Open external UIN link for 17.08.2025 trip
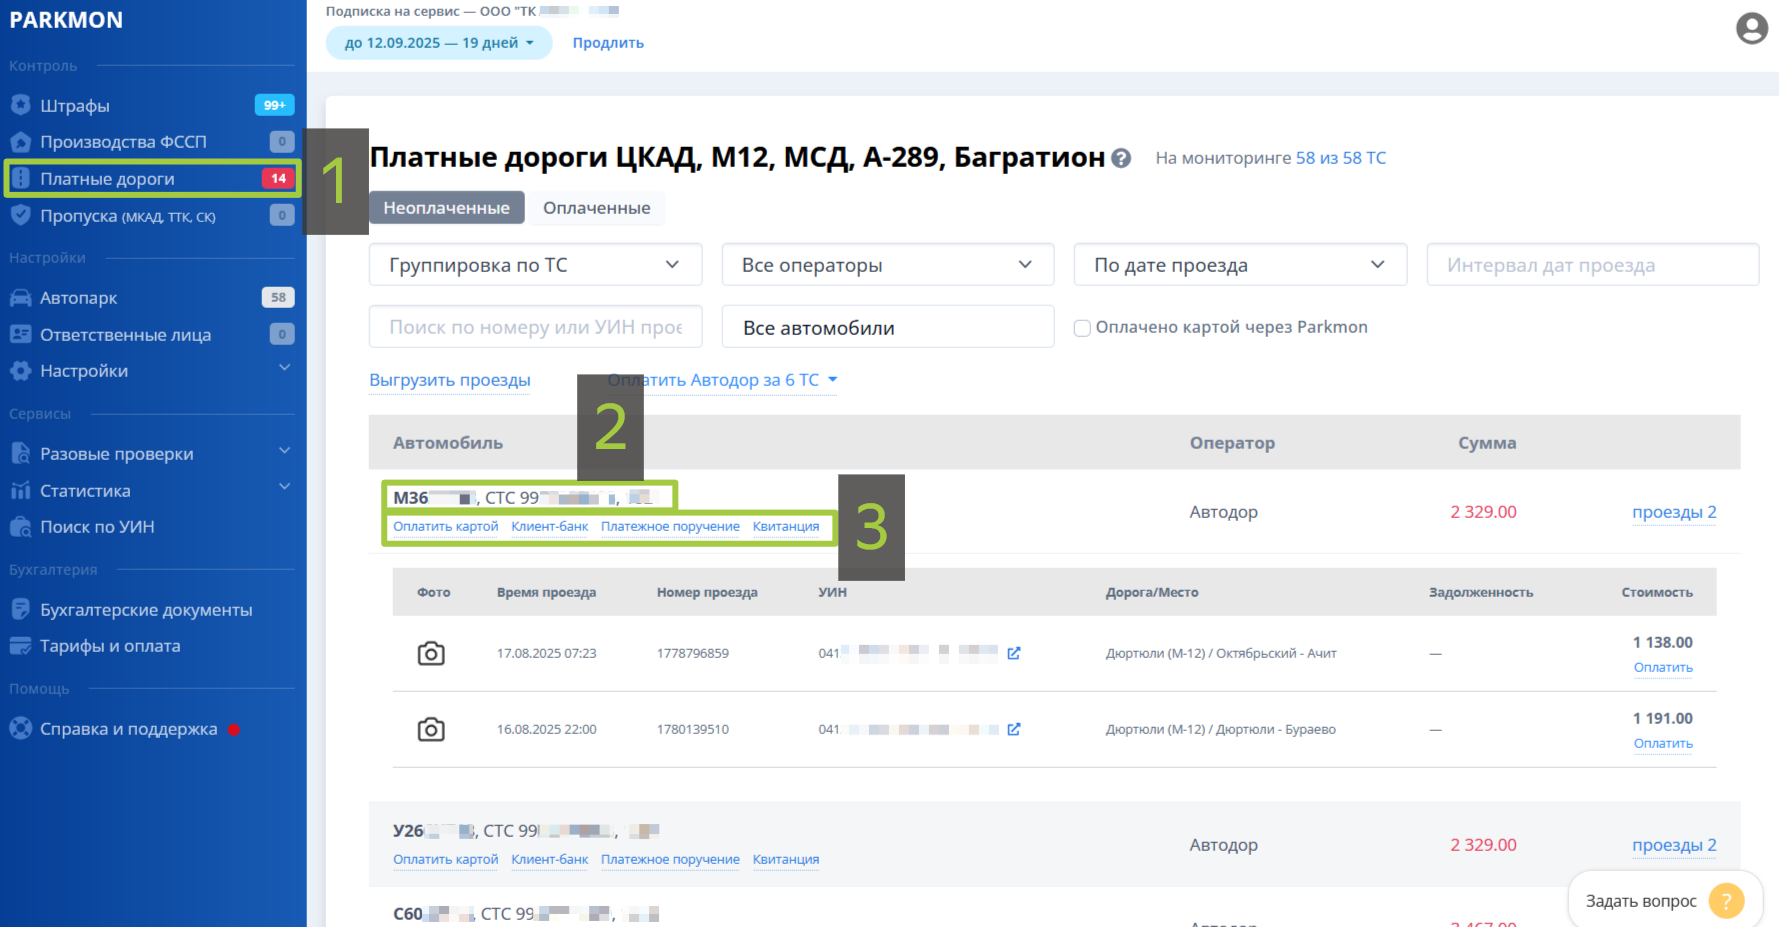 point(1014,653)
